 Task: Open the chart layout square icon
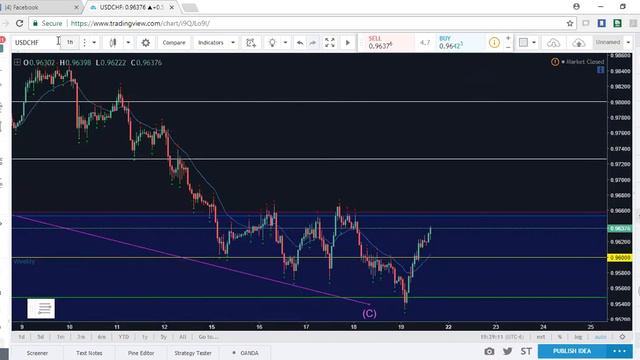click(x=523, y=42)
